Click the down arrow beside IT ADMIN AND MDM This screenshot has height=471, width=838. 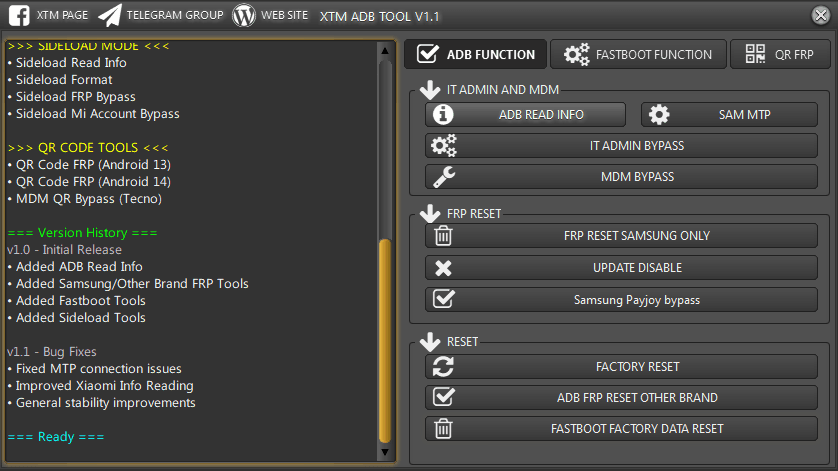tap(430, 90)
